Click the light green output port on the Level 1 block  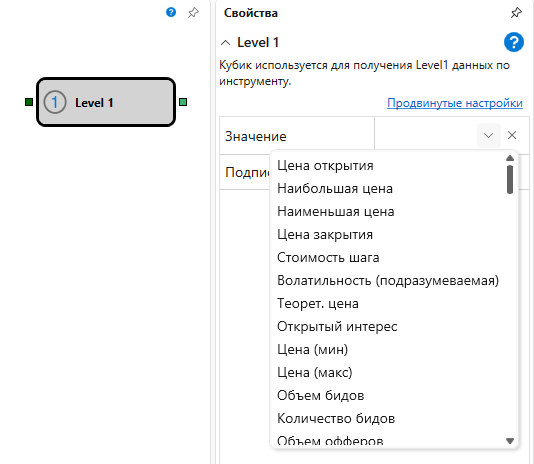click(x=183, y=102)
